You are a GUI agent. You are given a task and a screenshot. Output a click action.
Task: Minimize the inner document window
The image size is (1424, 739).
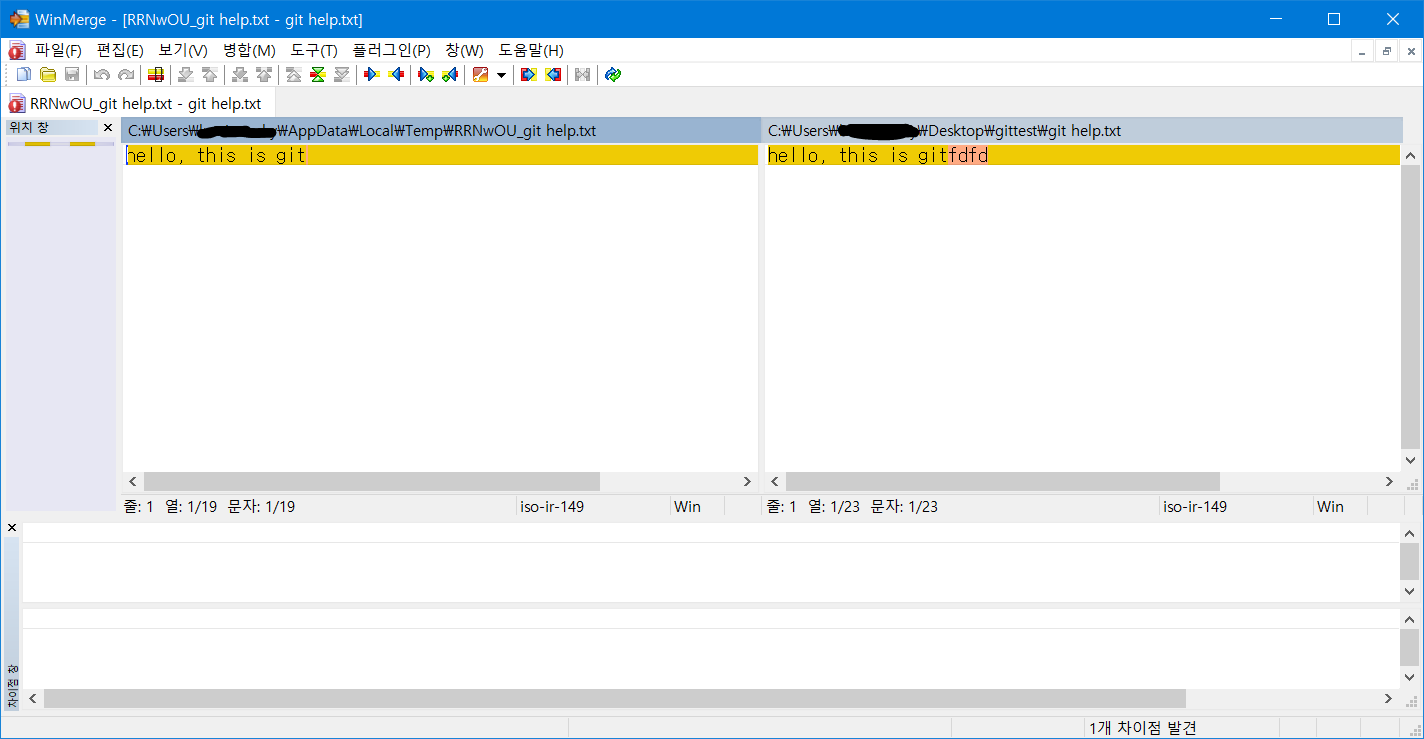[x=1362, y=51]
